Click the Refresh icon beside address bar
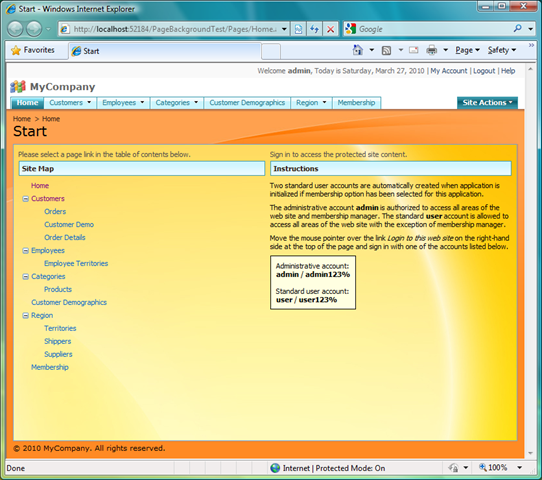Screen dimensions: 542x480 314,29
